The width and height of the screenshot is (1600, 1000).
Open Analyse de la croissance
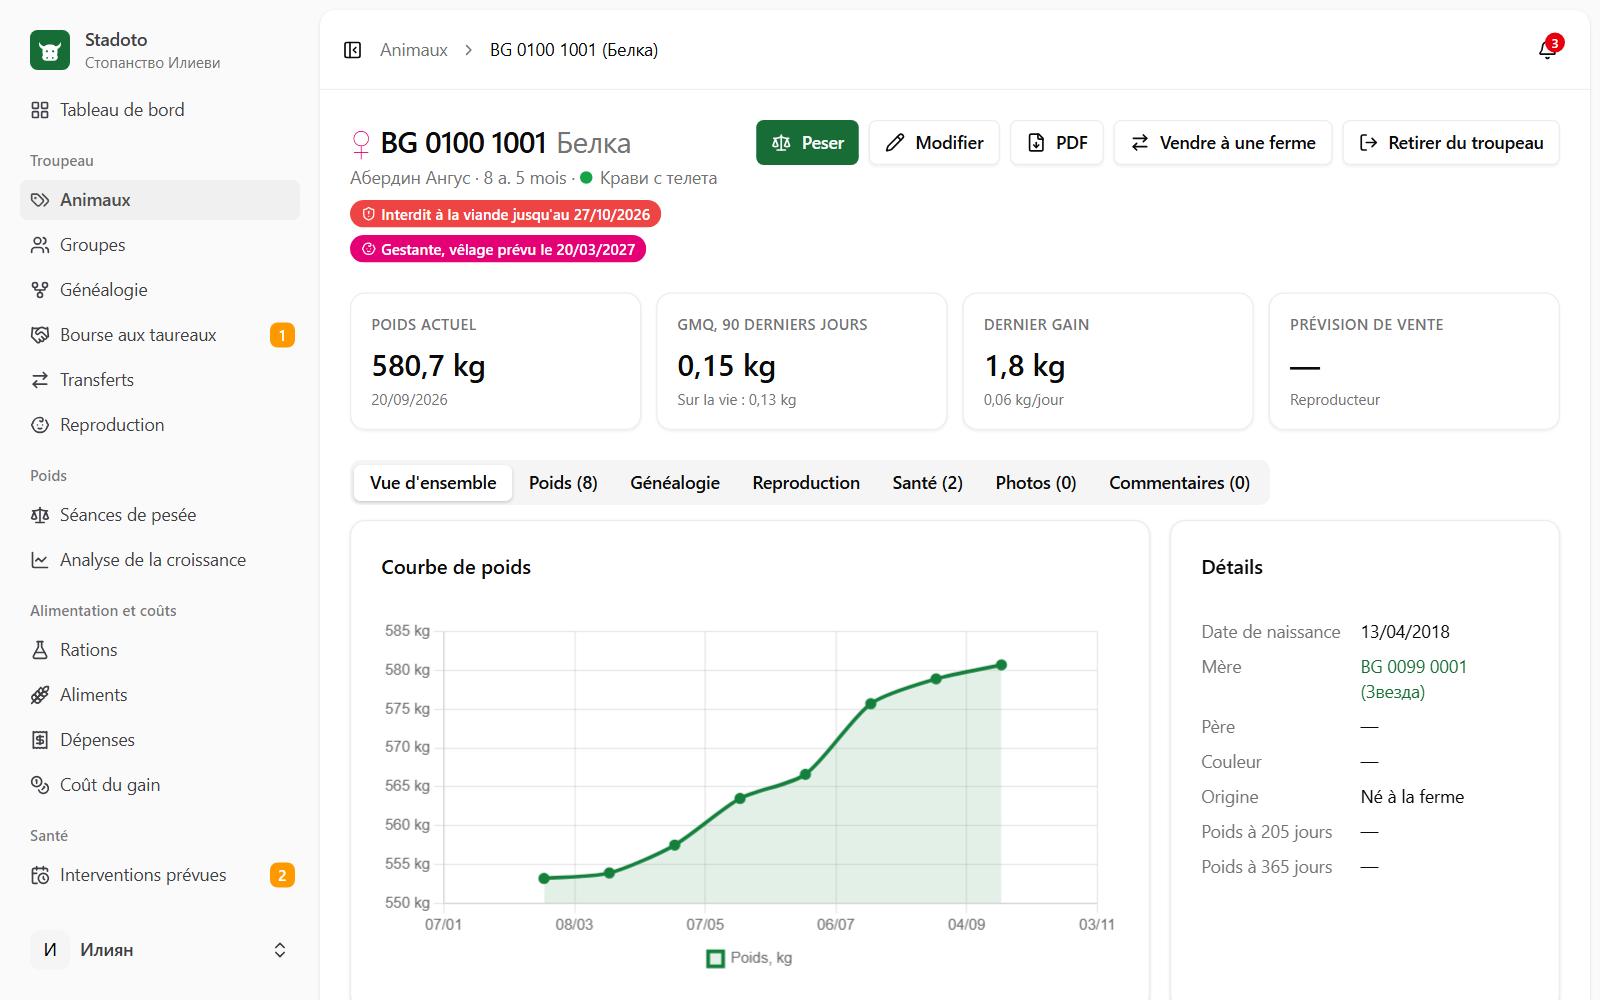[160, 560]
